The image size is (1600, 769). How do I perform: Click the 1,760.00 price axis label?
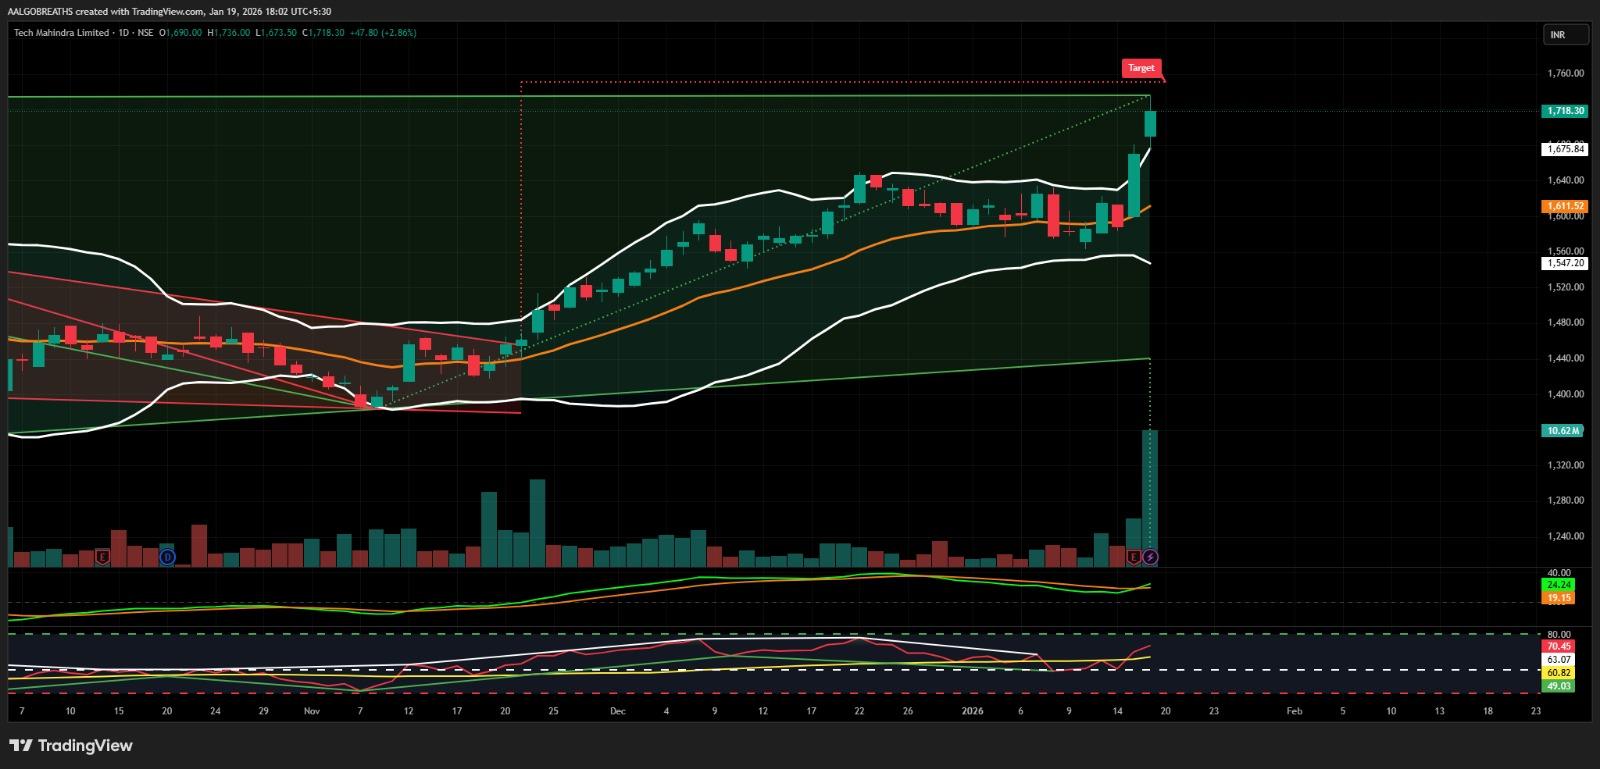(x=1565, y=74)
